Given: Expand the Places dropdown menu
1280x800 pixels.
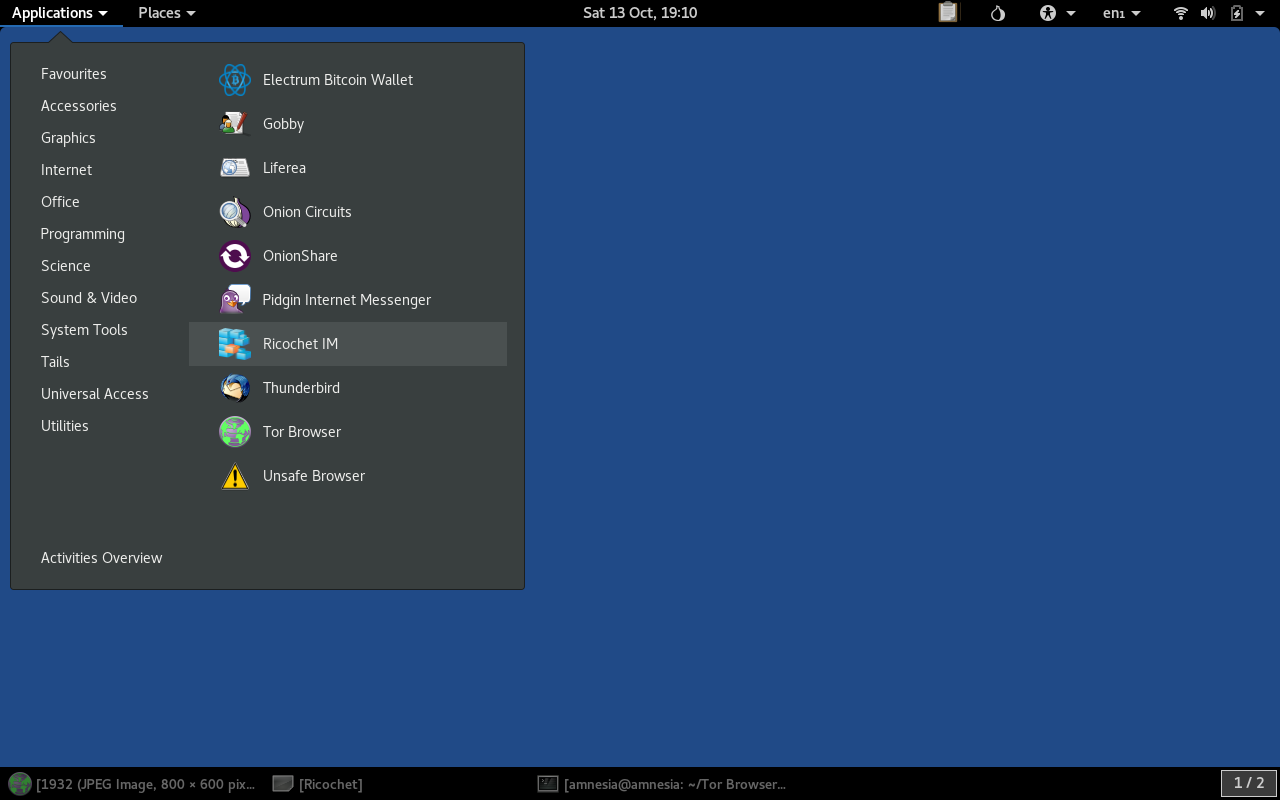Looking at the screenshot, I should pyautogui.click(x=166, y=13).
